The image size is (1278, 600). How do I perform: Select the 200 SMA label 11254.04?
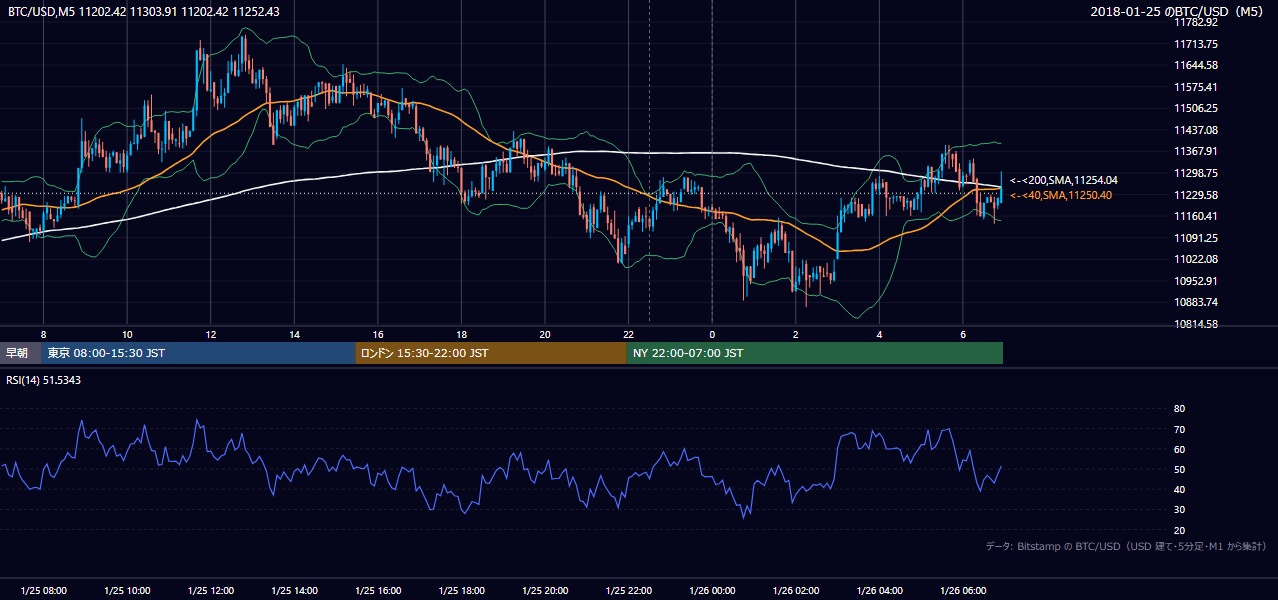pos(1064,180)
